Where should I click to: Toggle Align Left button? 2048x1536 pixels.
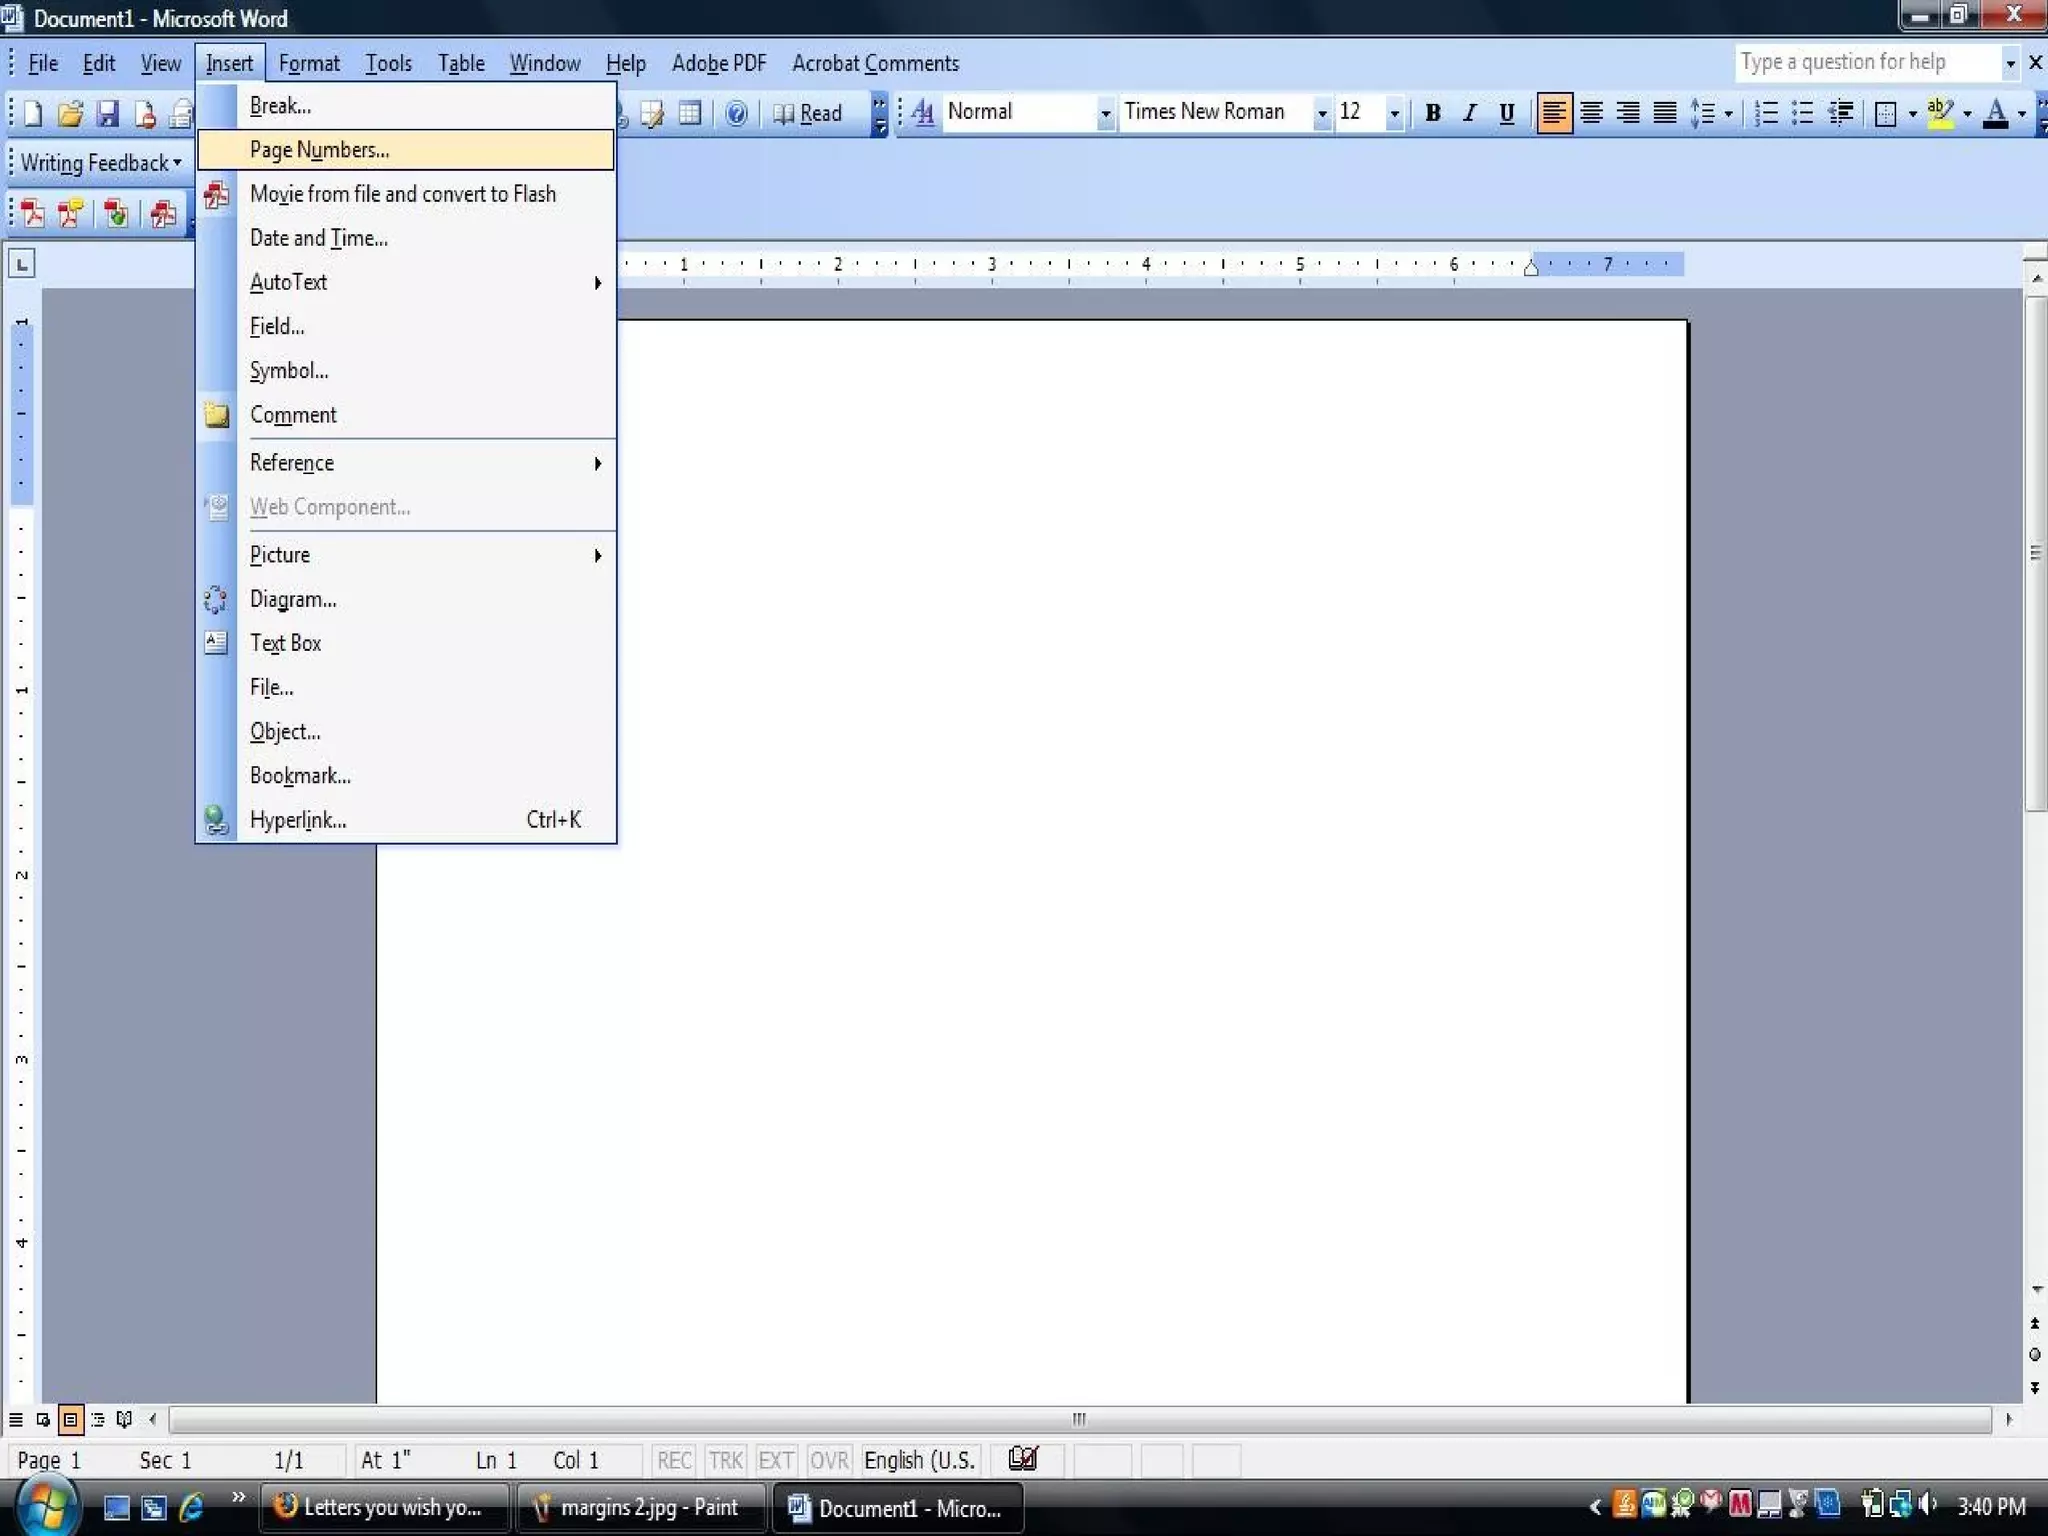[1553, 113]
